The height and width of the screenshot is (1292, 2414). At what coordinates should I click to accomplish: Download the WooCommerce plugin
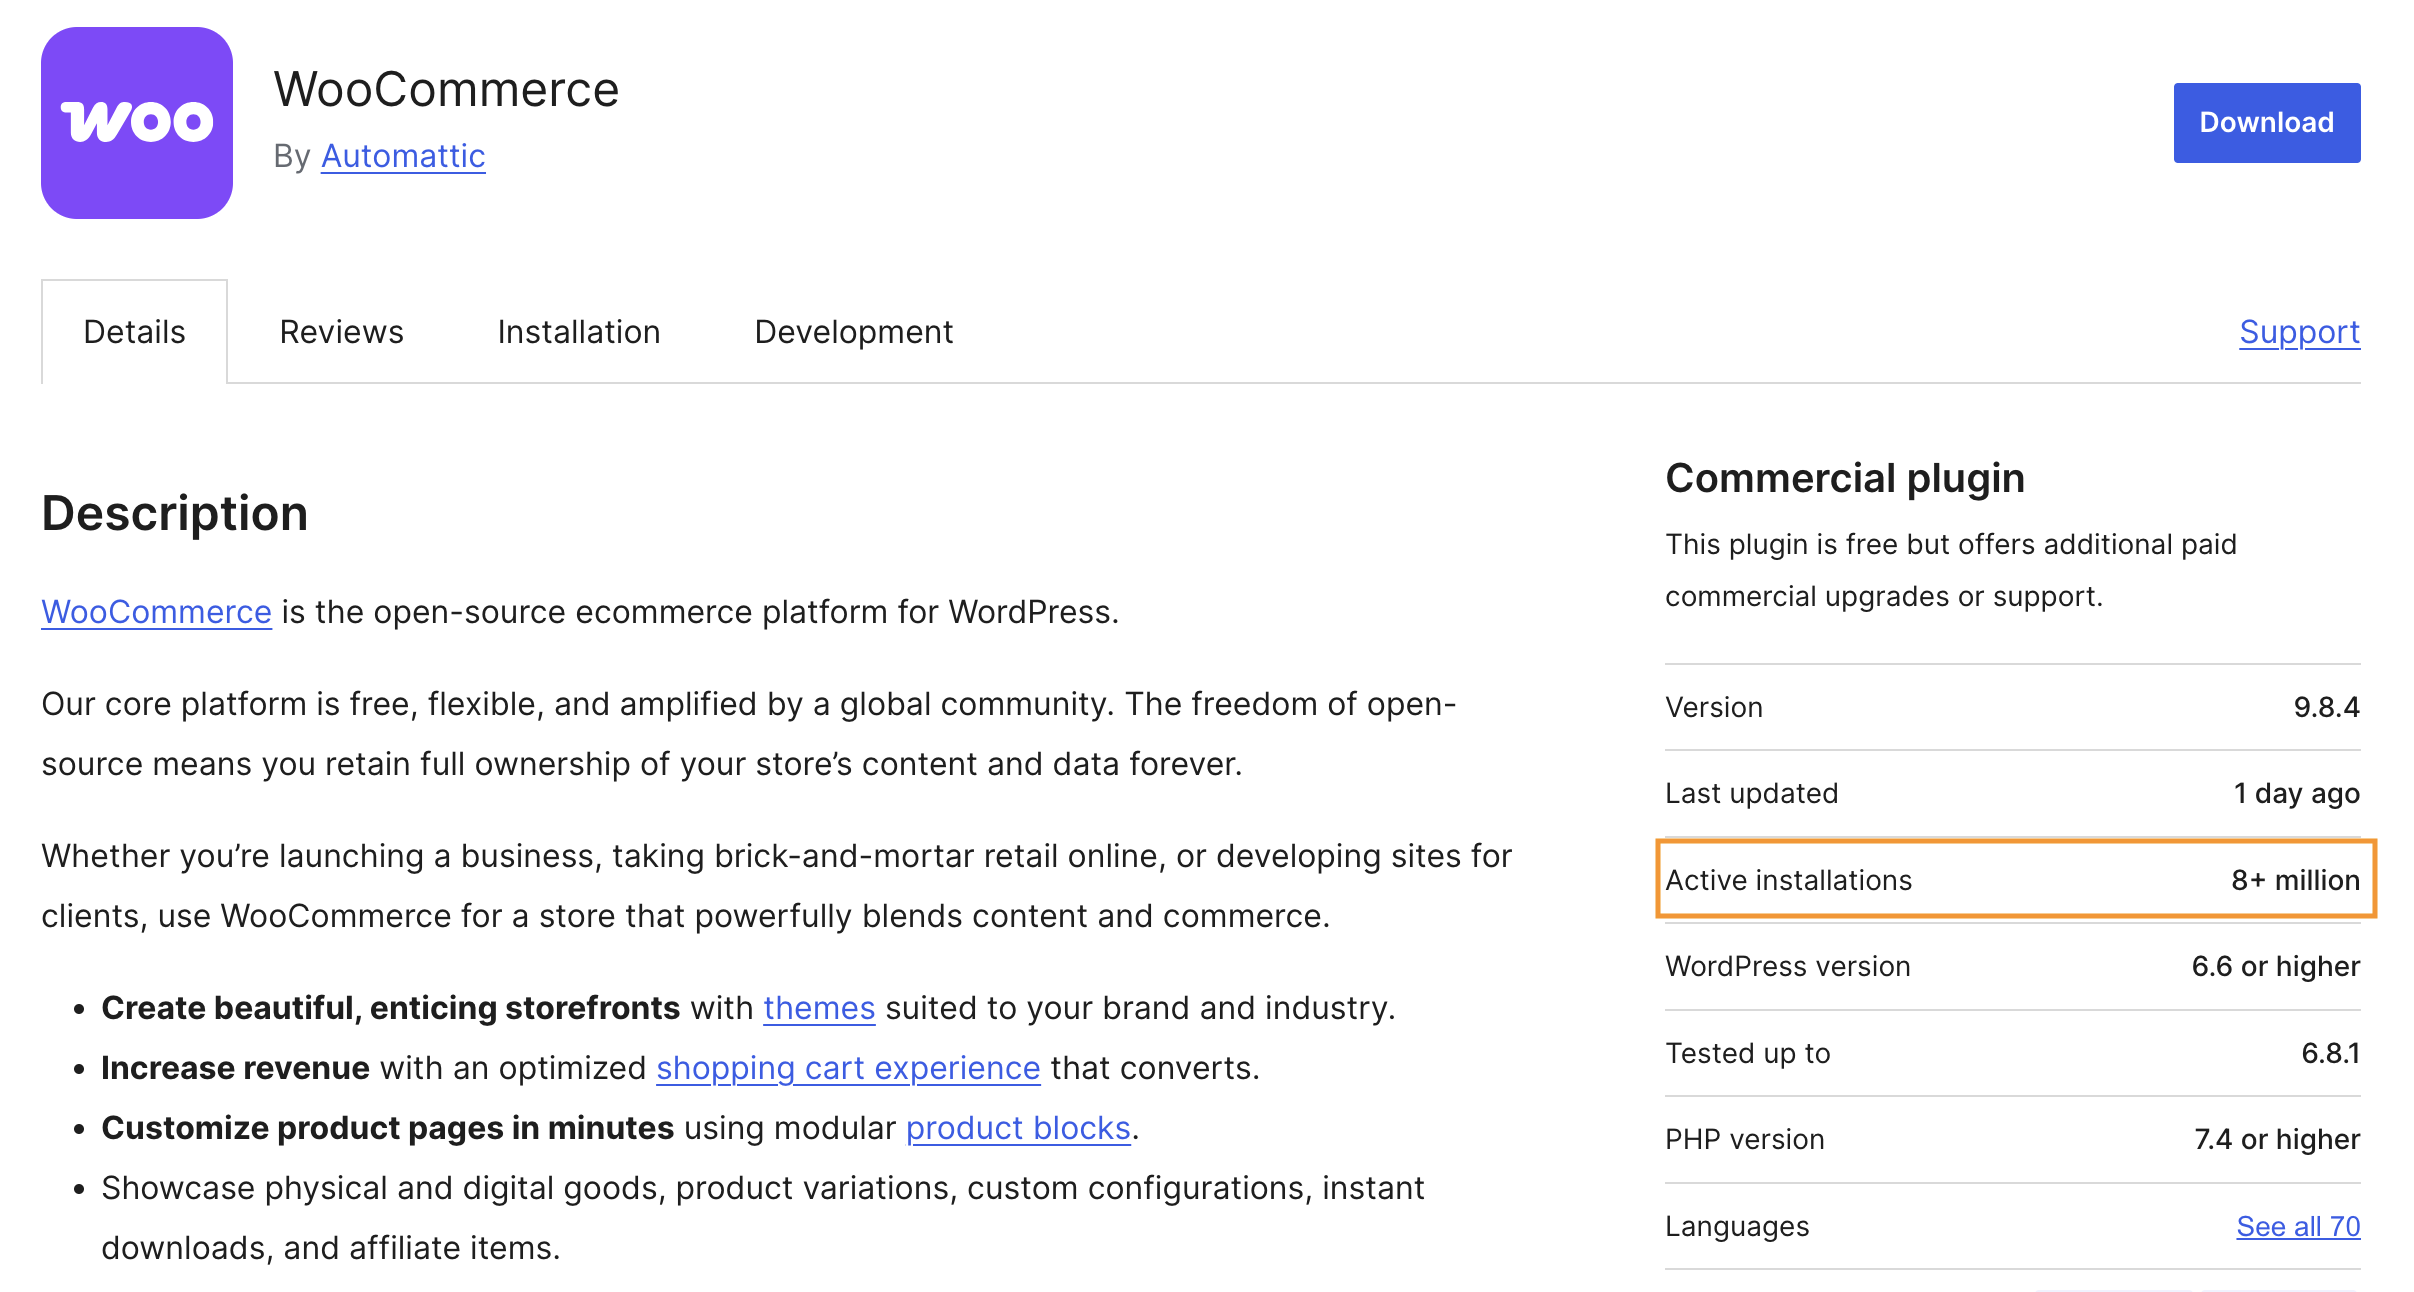coord(2266,123)
